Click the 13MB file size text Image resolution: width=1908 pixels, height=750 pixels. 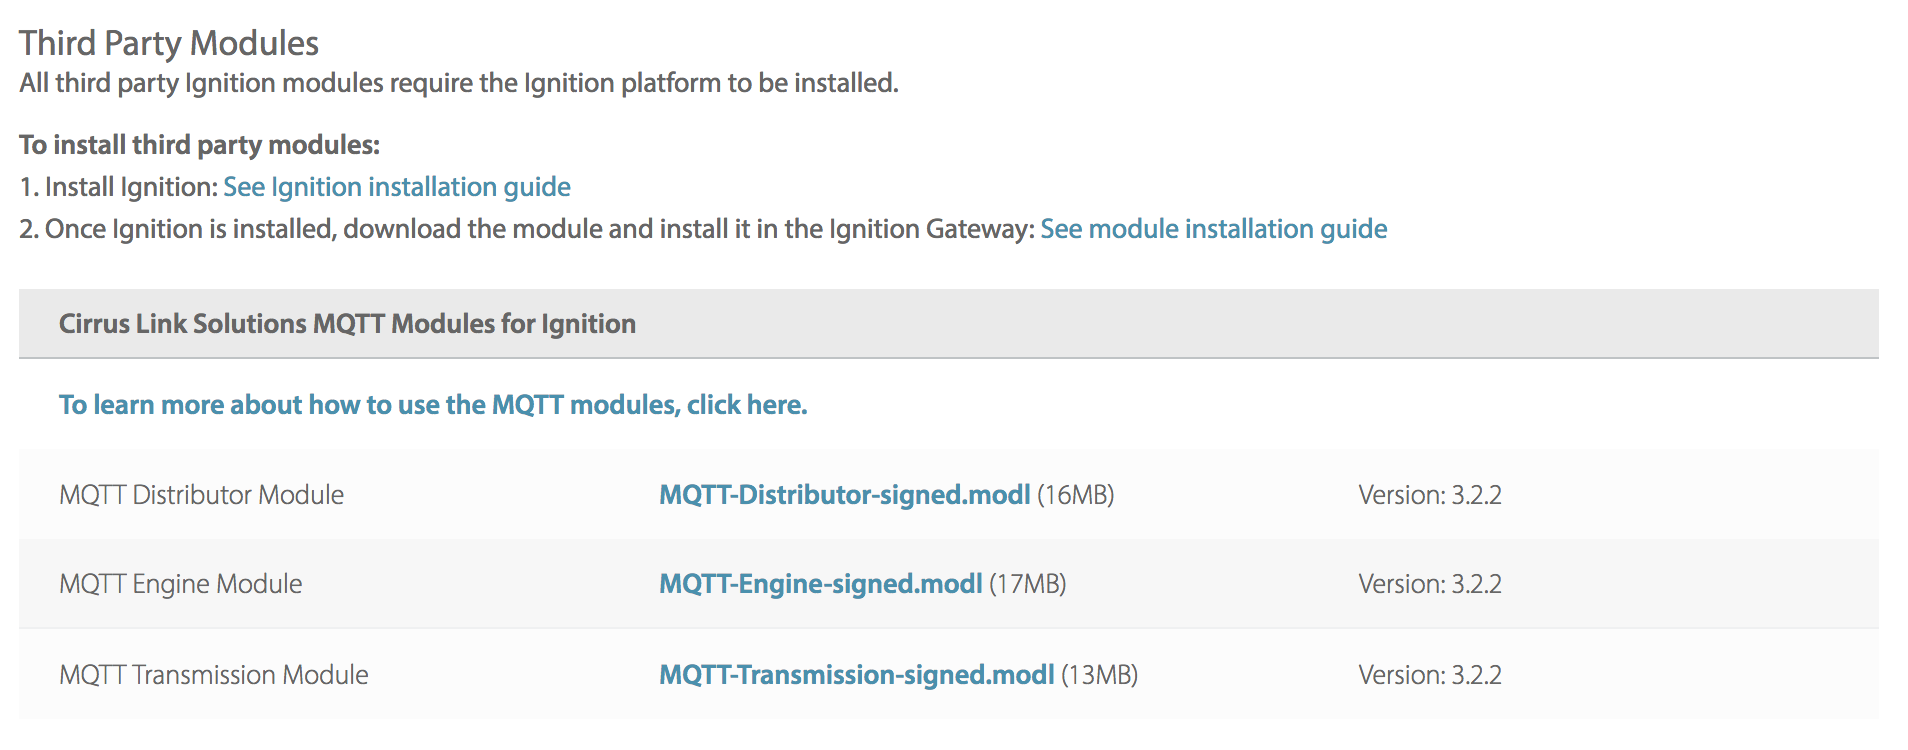click(1099, 675)
